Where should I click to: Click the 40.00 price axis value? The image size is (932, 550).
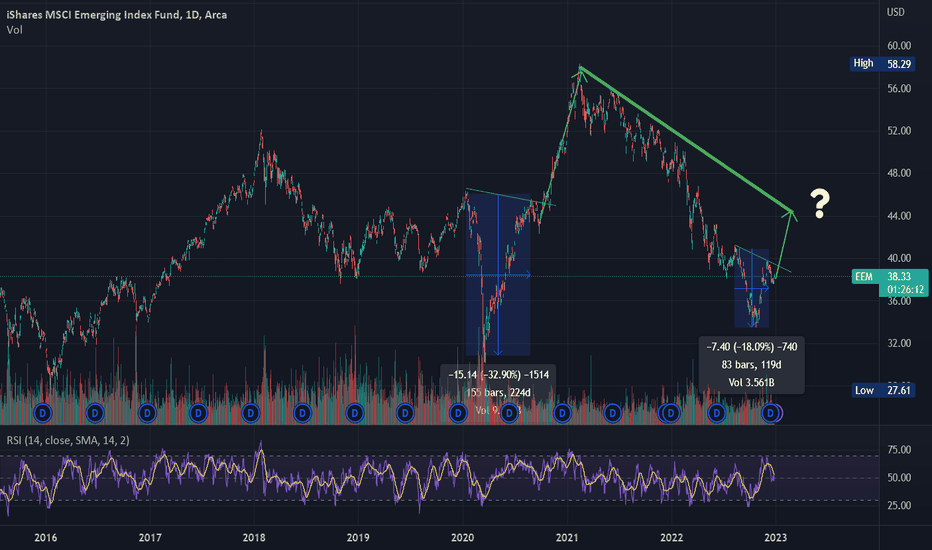coord(899,258)
